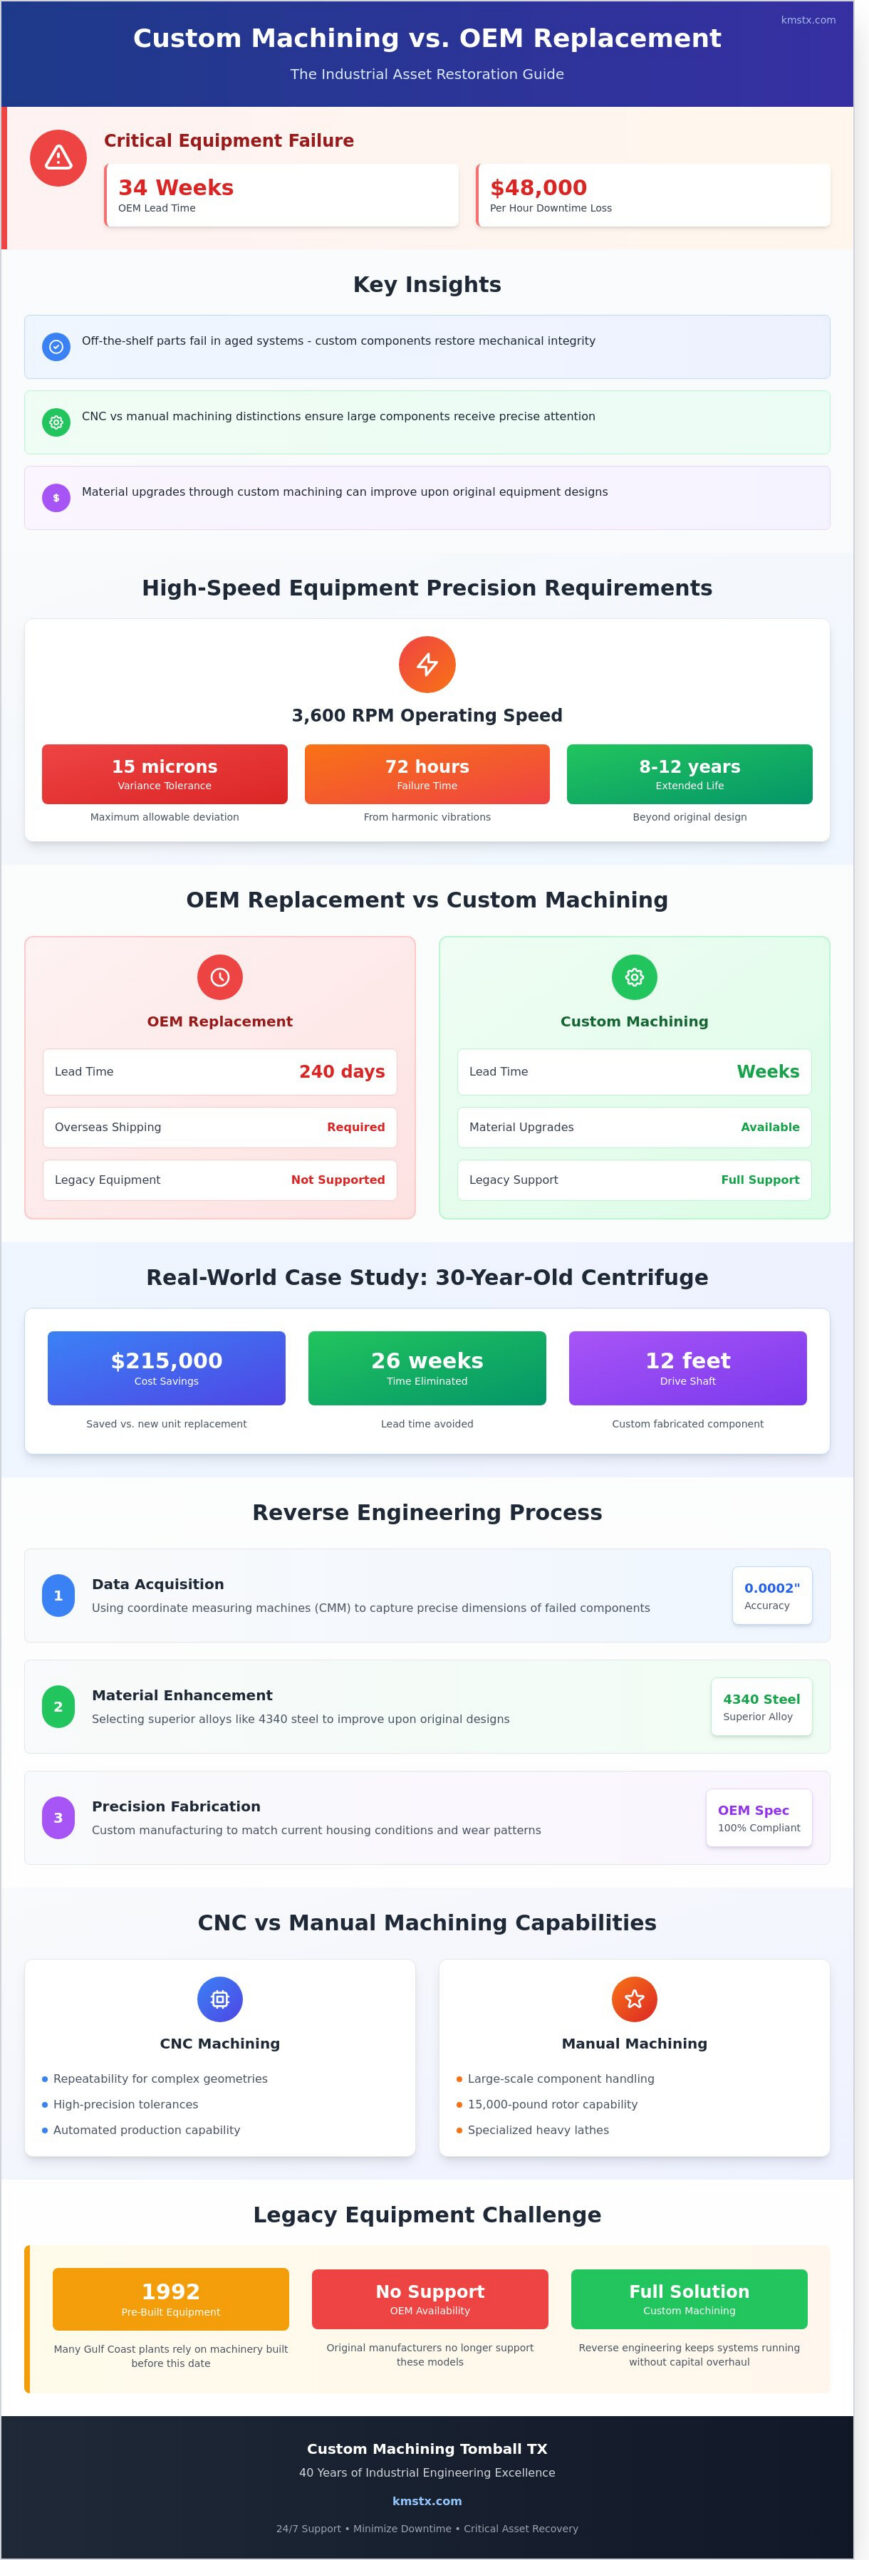Image resolution: width=869 pixels, height=2560 pixels.
Task: Click the orange lightning bolt icon
Action: (427, 664)
